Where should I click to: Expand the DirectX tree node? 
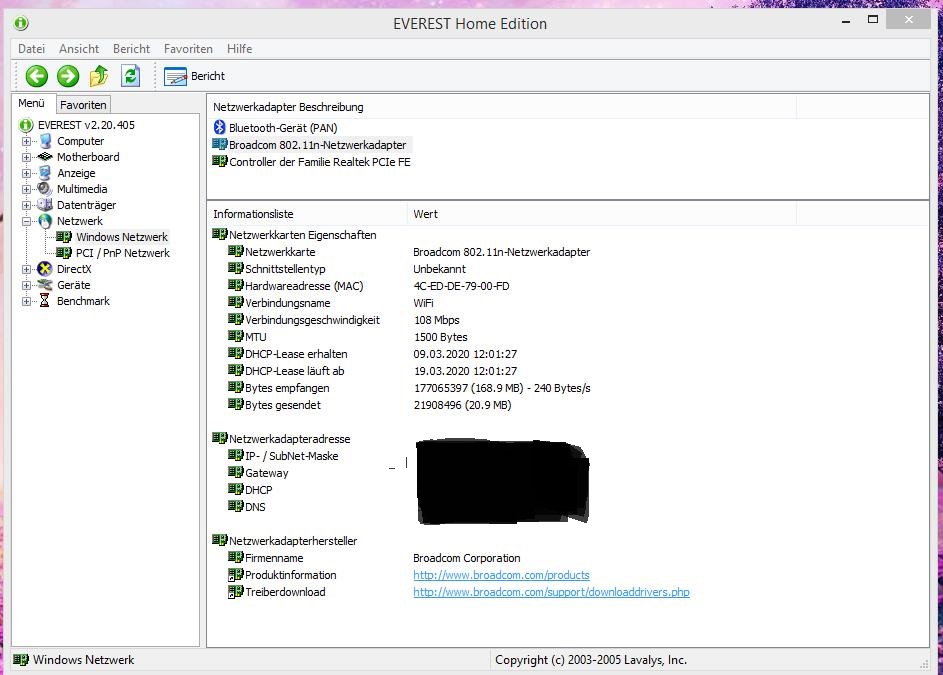(26, 270)
